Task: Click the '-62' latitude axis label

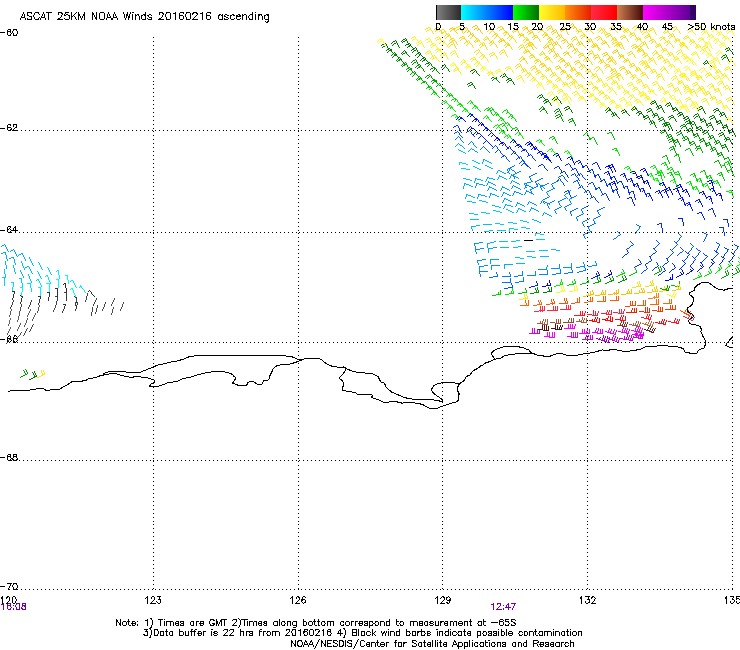Action: tap(9, 128)
